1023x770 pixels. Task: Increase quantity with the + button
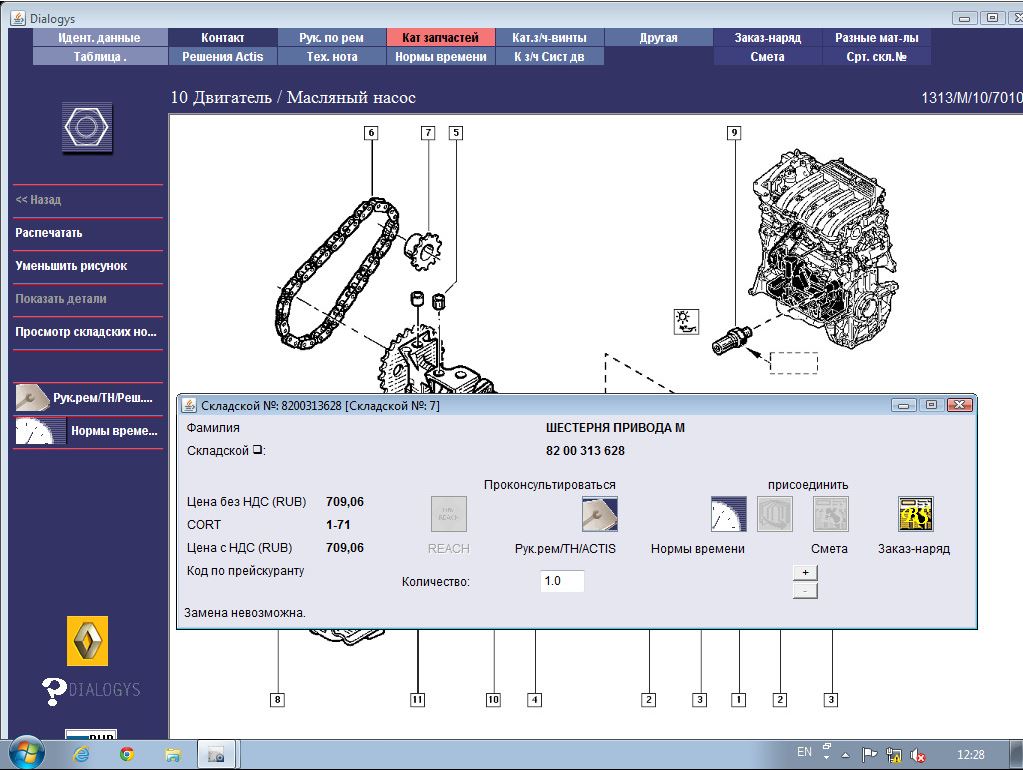tap(805, 572)
